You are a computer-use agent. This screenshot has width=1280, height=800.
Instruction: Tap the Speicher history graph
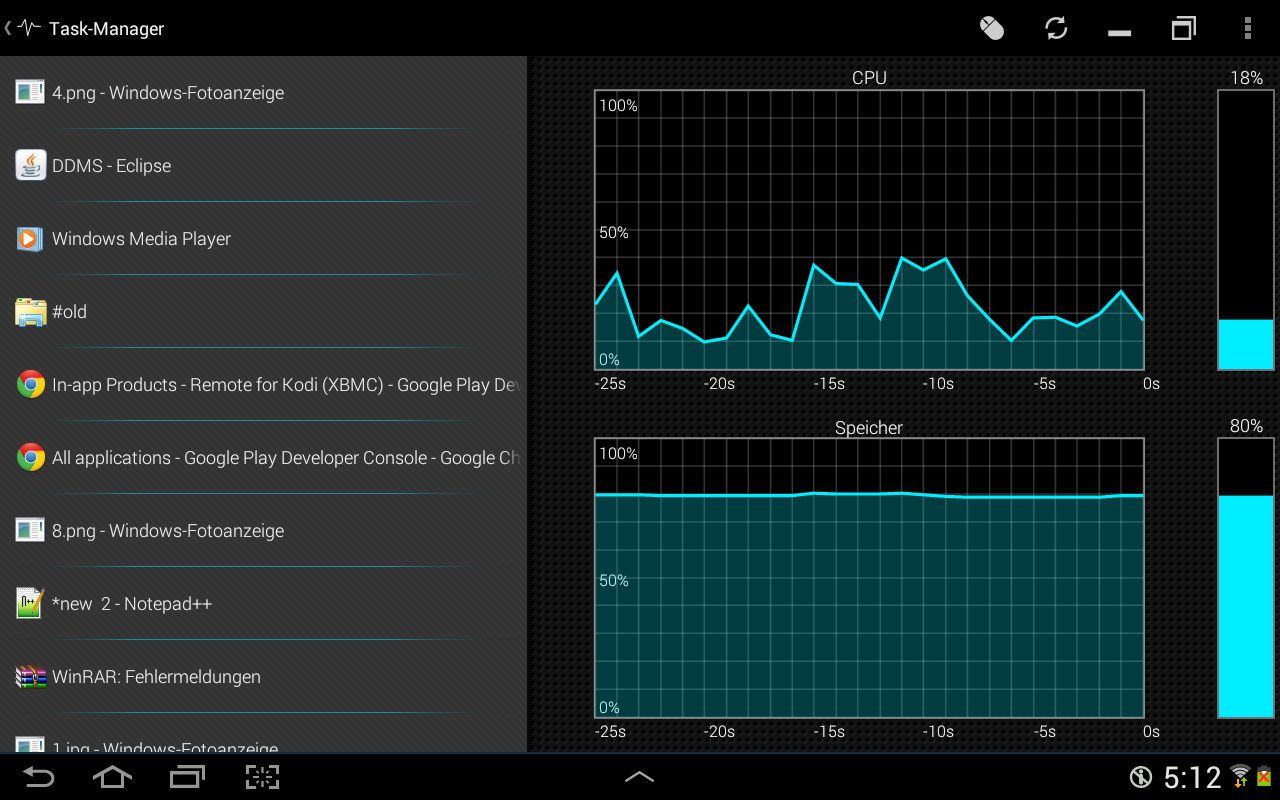[869, 578]
